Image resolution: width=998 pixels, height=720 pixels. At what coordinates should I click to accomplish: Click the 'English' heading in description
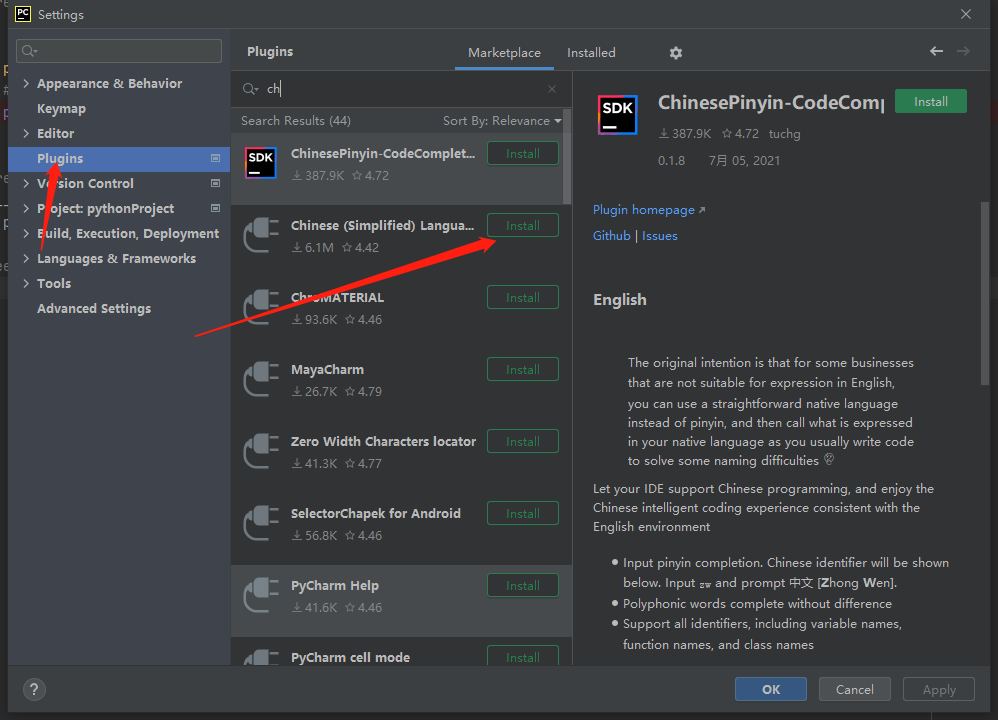click(619, 299)
